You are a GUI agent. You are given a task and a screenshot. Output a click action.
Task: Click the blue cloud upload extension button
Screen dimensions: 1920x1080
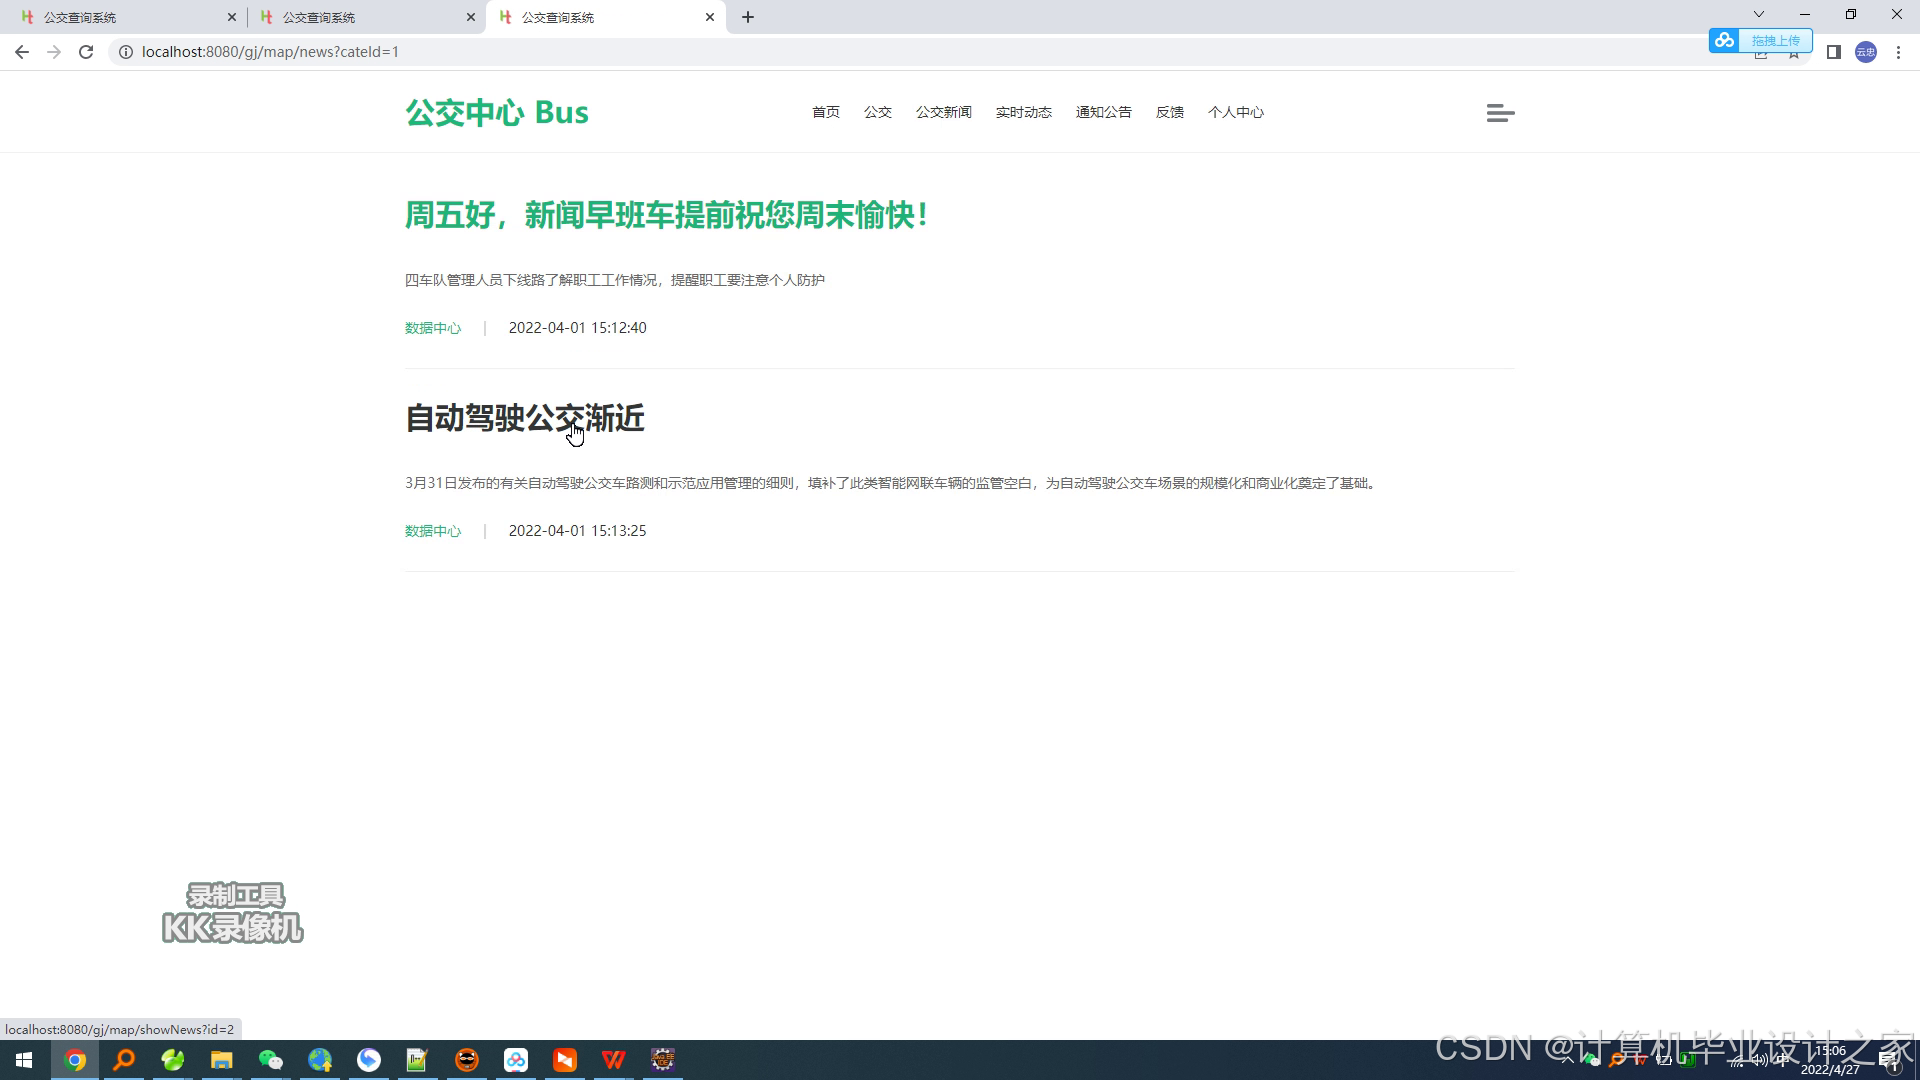click(x=1760, y=40)
